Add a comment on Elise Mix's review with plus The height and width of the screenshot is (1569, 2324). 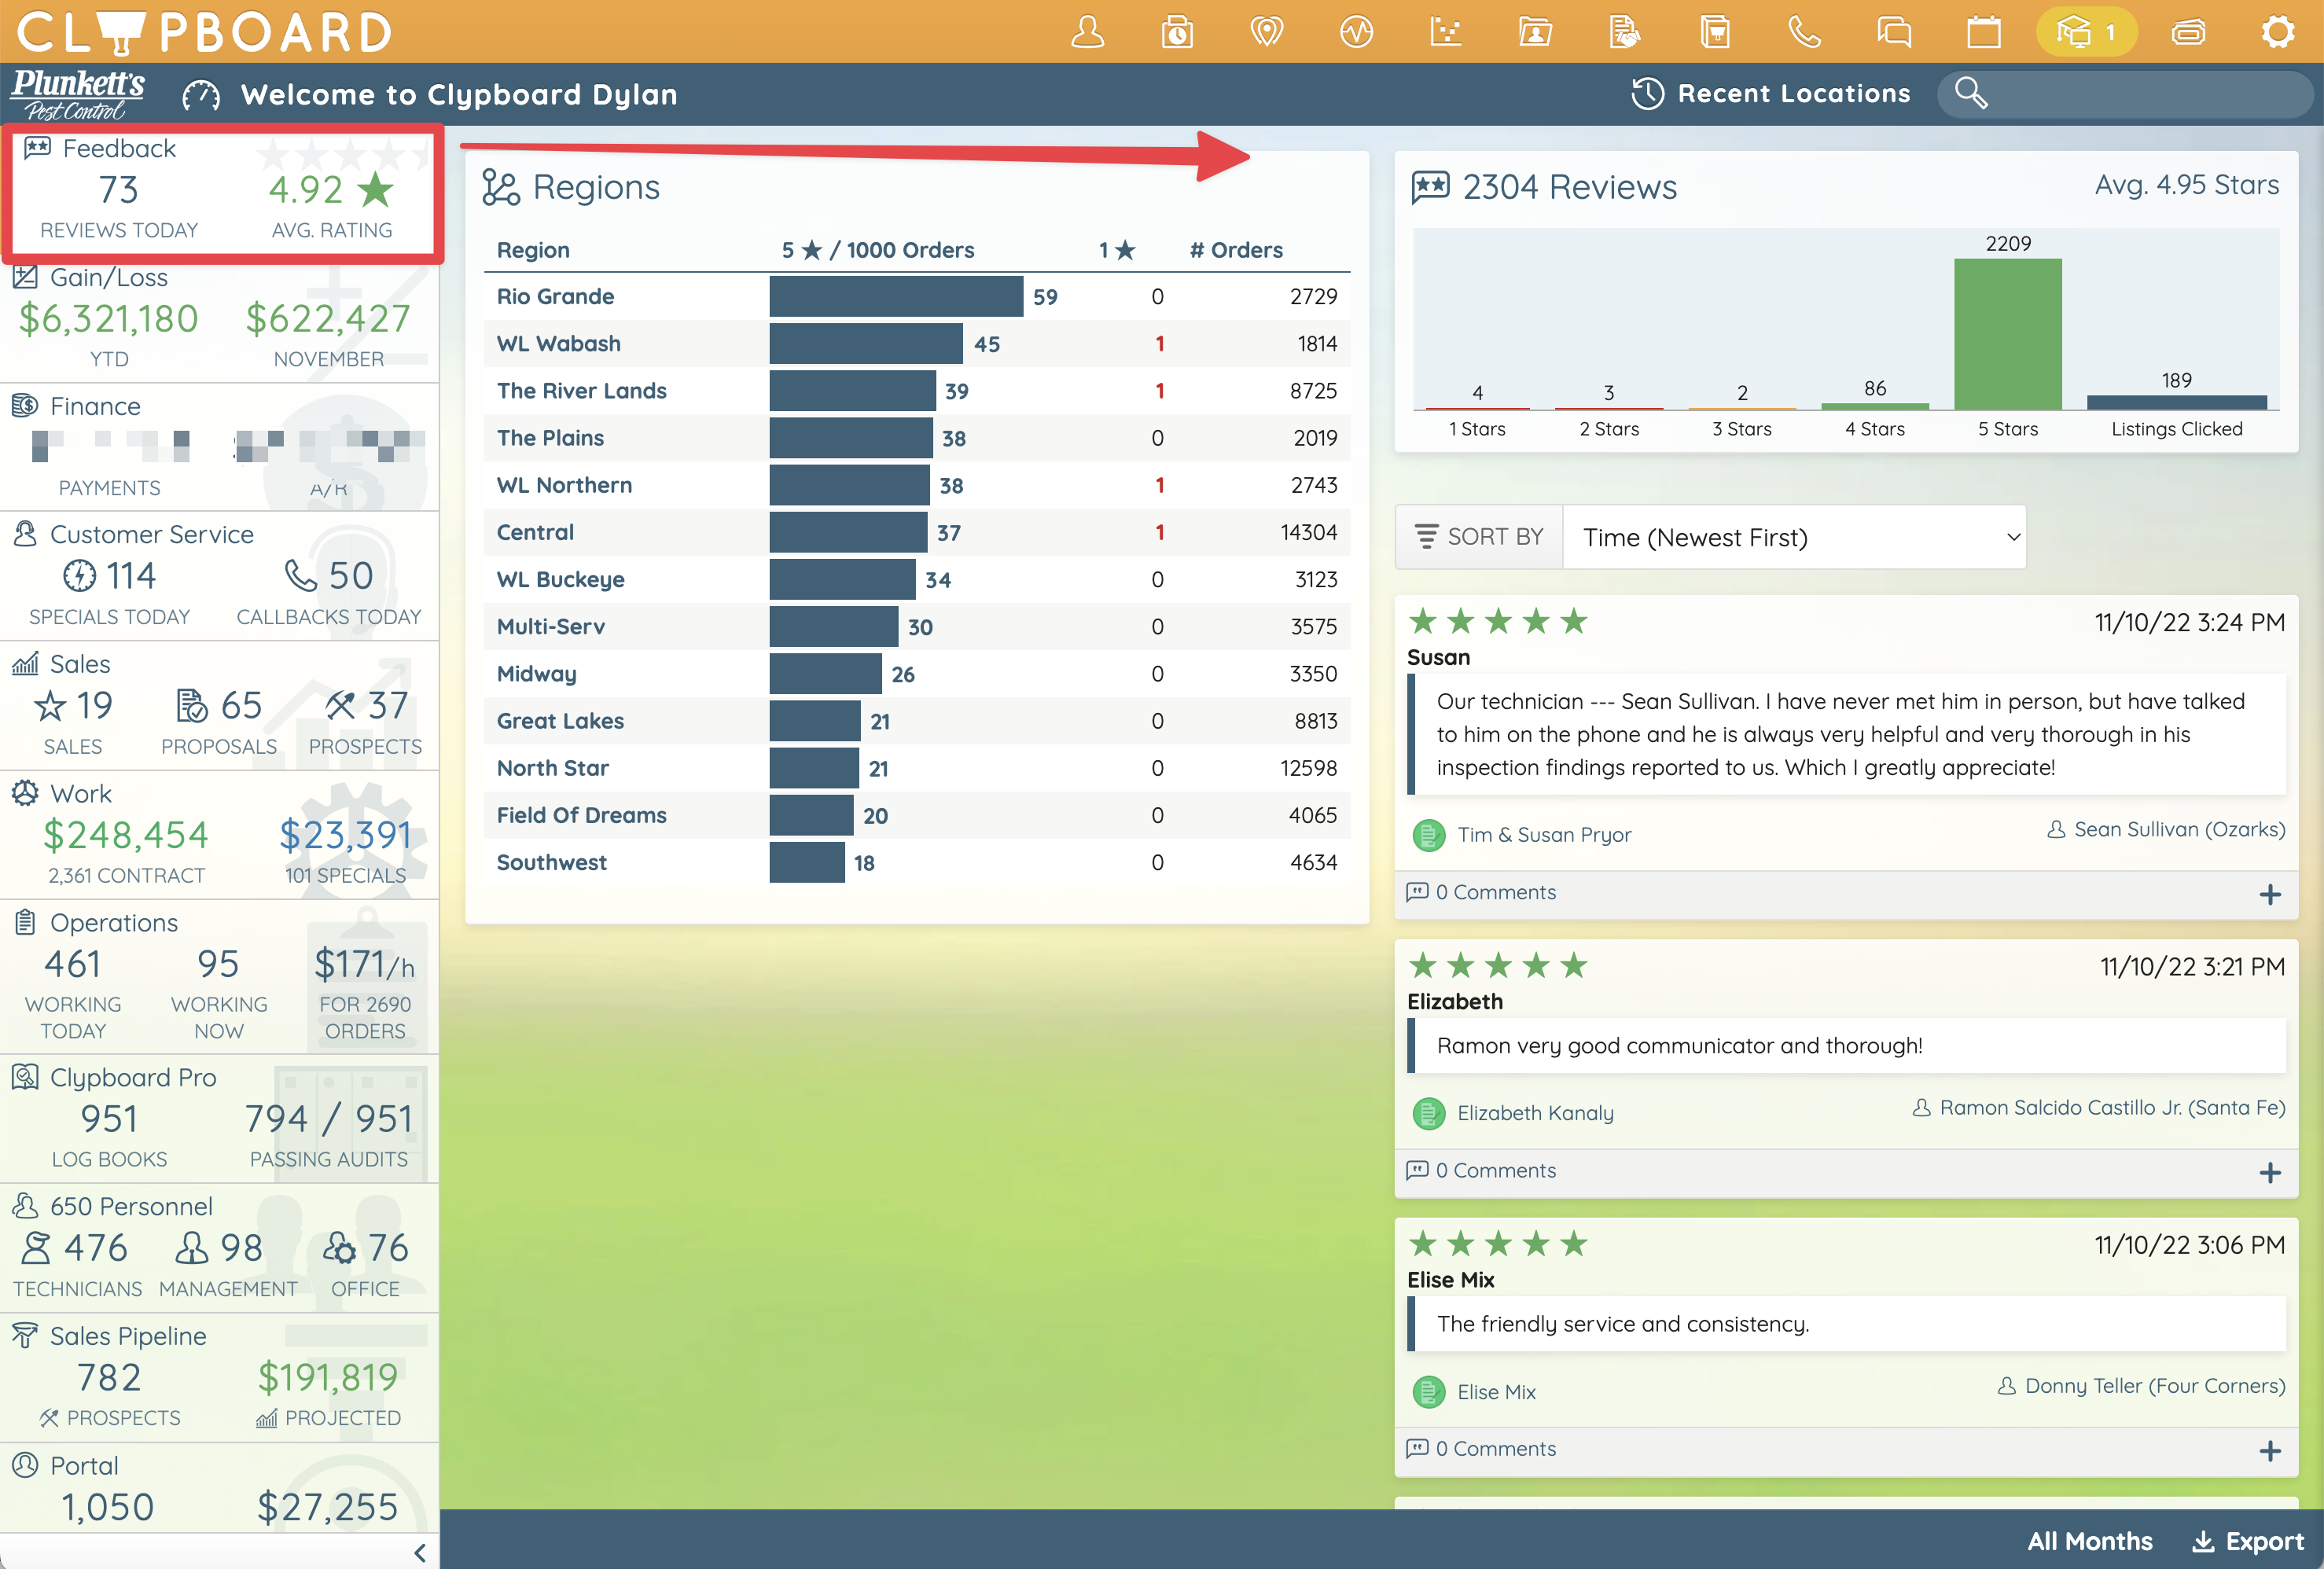pos(2270,1451)
